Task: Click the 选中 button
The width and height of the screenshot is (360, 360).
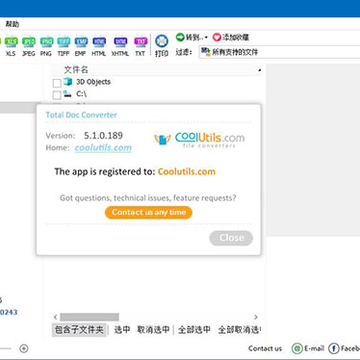Action: (x=122, y=330)
